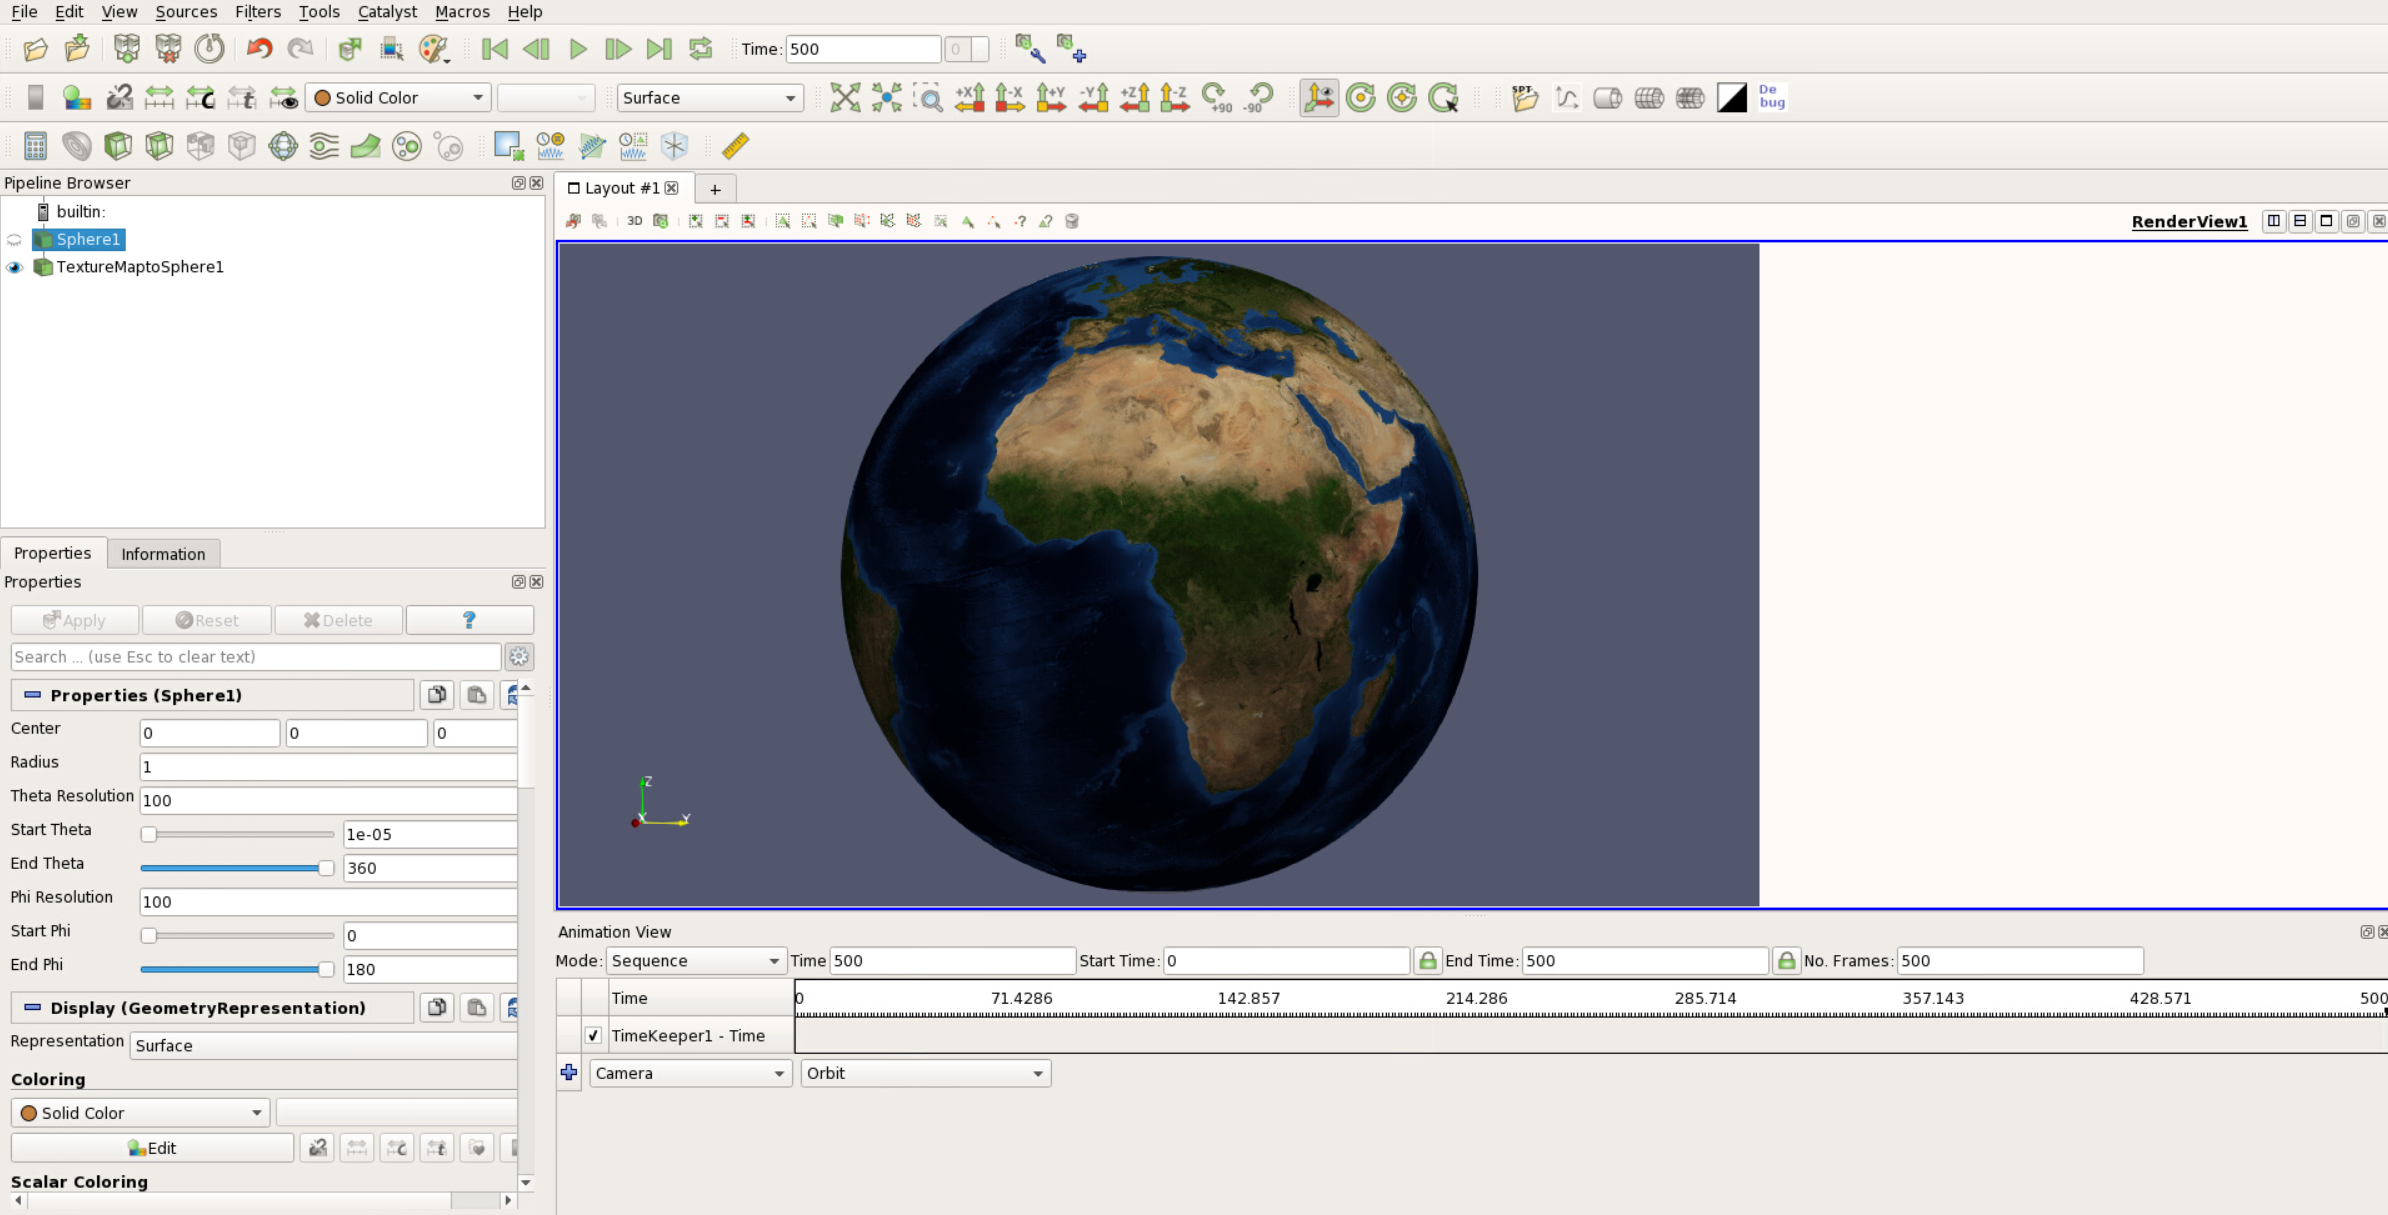Viewport: 2388px width, 1215px height.
Task: Click Zoom to box icon
Action: pyautogui.click(x=928, y=98)
